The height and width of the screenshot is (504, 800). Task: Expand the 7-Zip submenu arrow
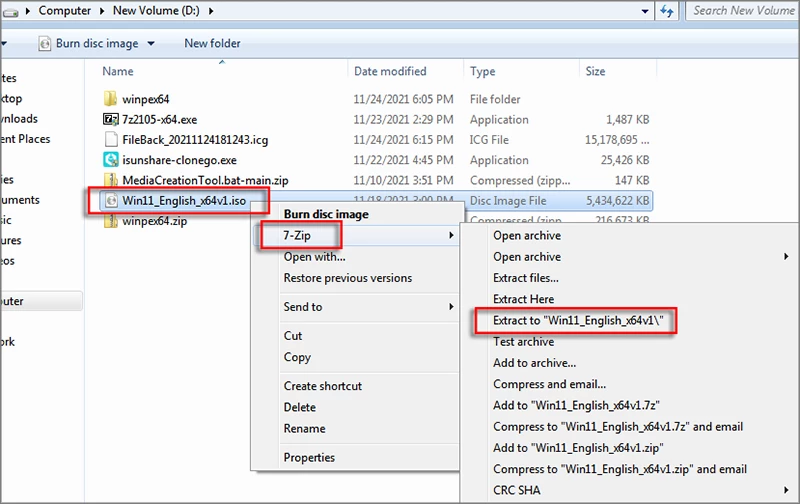[x=451, y=235]
